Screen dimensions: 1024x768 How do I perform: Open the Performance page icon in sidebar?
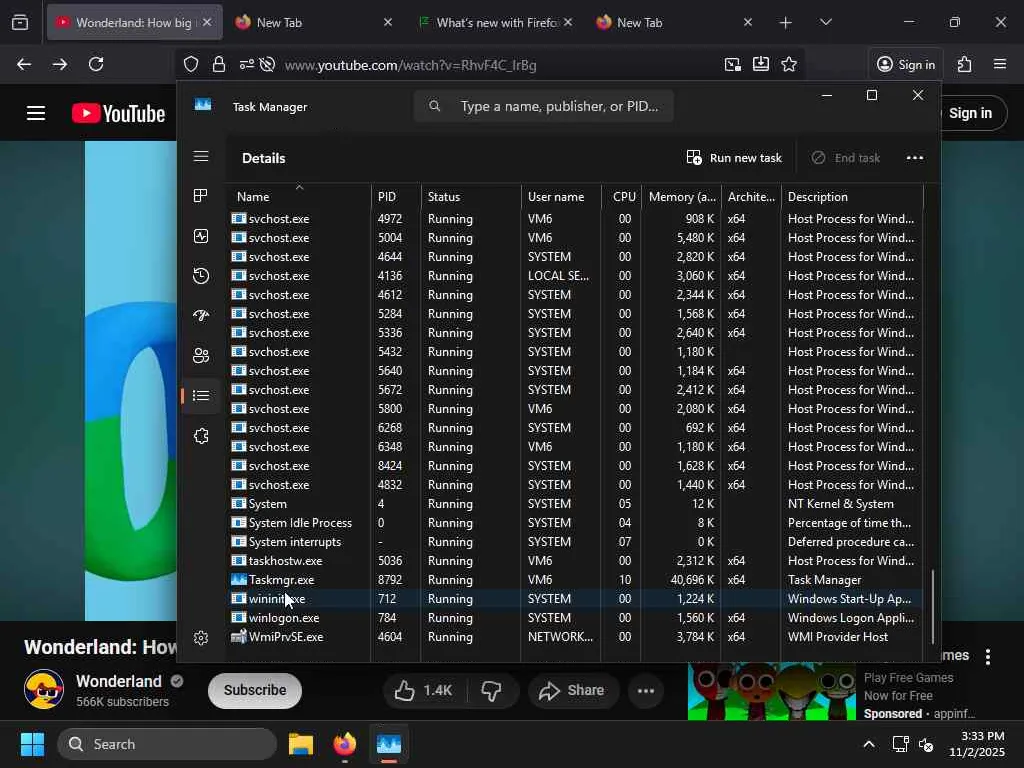coord(201,236)
